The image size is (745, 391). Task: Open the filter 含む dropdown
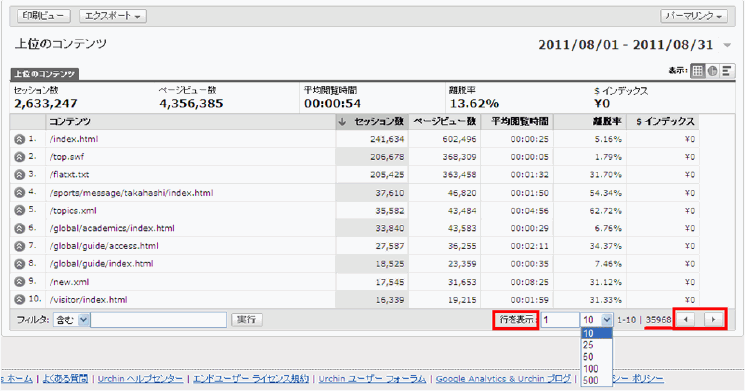[x=71, y=320]
